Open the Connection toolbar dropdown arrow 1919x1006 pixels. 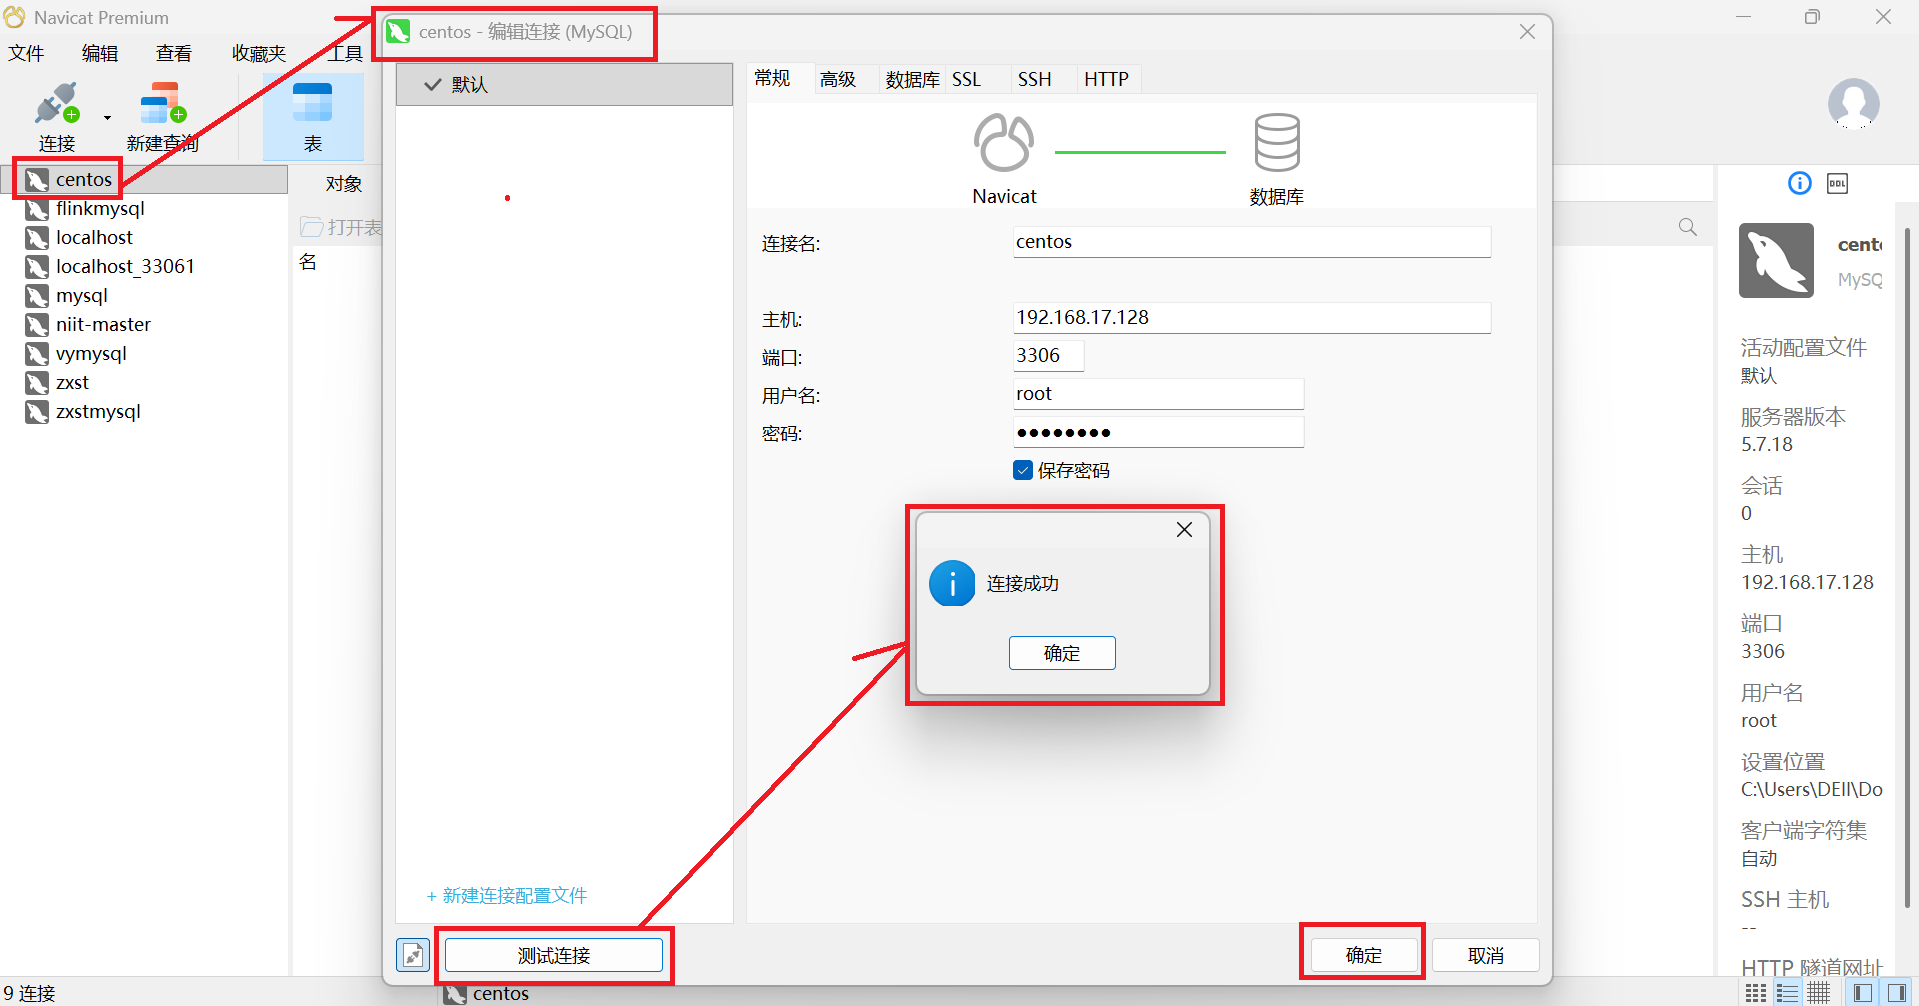pyautogui.click(x=107, y=118)
